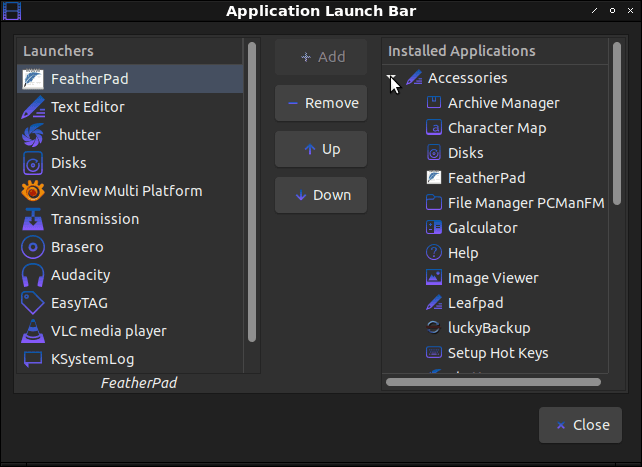Select Leafpad text under Accessories
The image size is (642, 467).
pos(476,303)
